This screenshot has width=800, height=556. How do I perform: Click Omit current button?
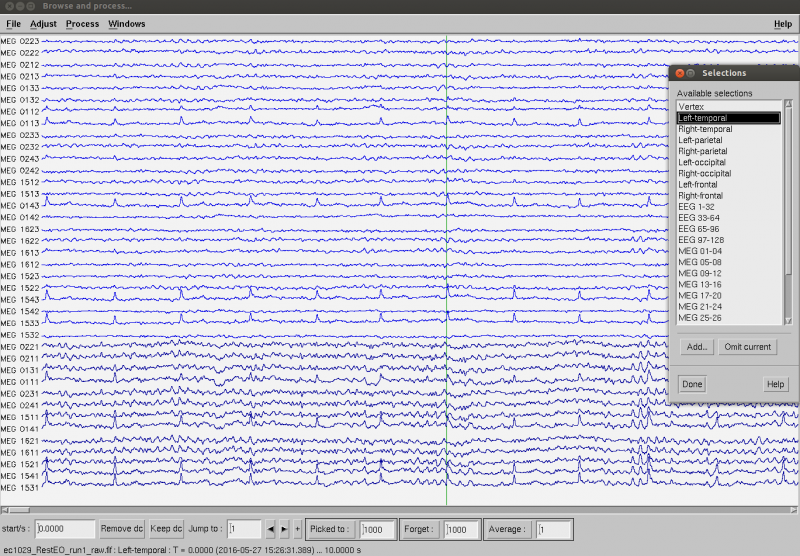coord(747,347)
